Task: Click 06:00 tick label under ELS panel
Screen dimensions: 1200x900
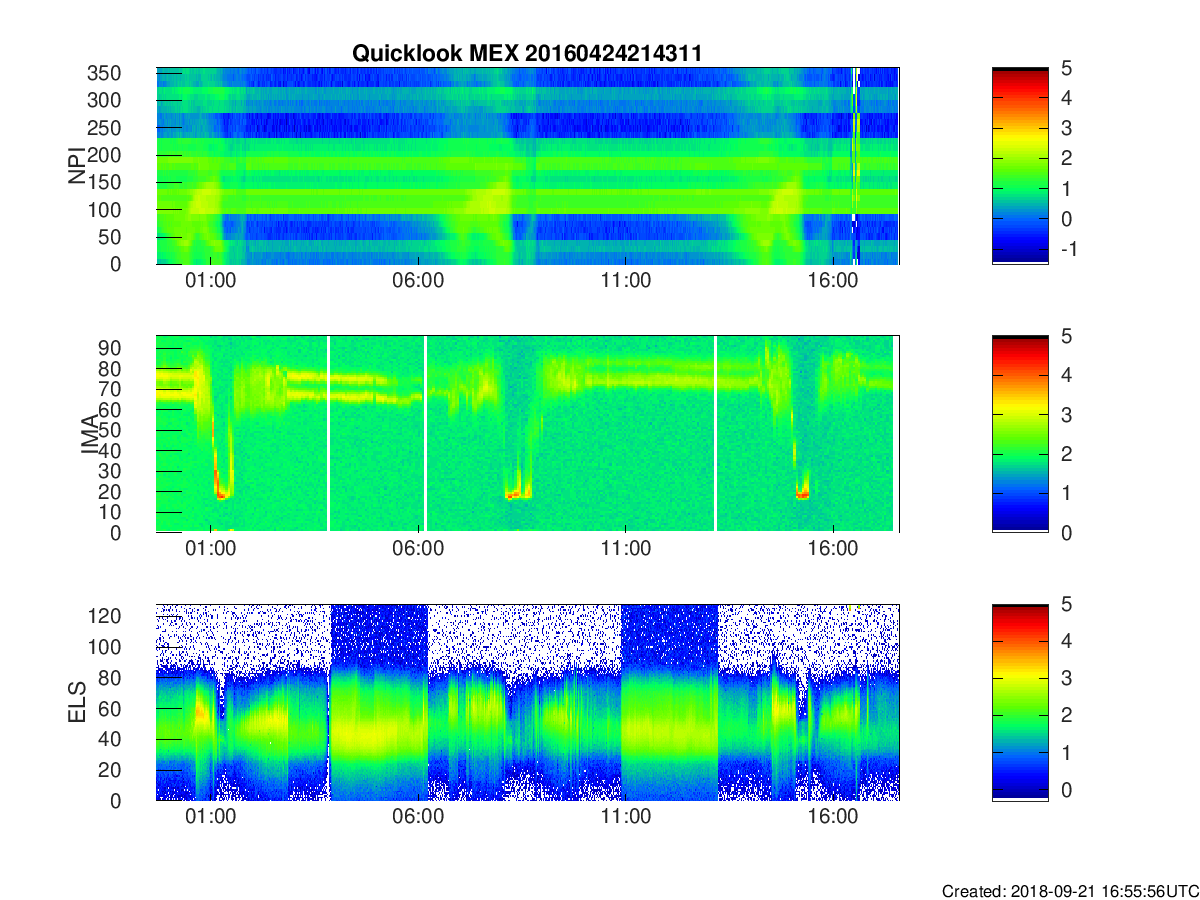Action: click(418, 817)
